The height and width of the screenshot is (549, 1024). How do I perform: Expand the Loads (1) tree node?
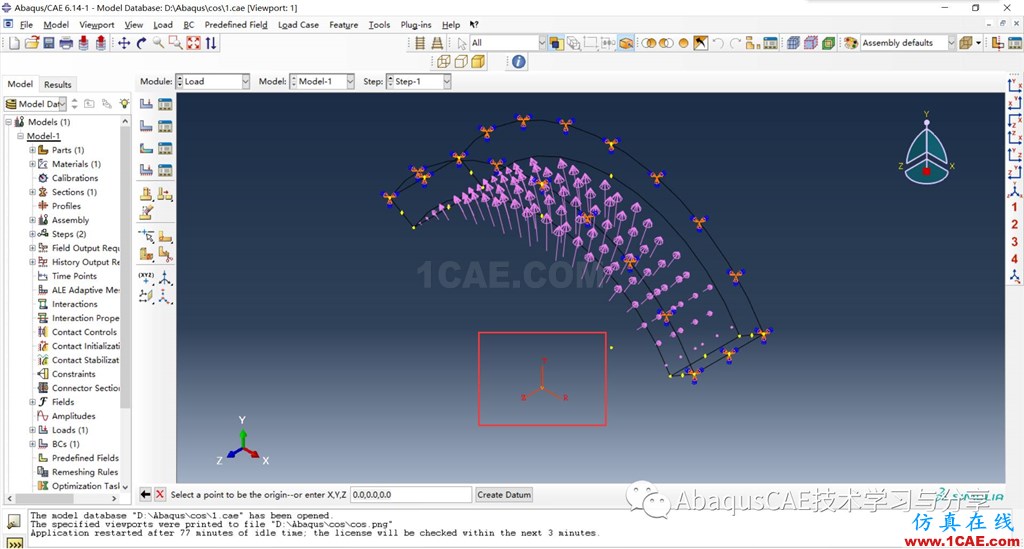click(x=33, y=430)
